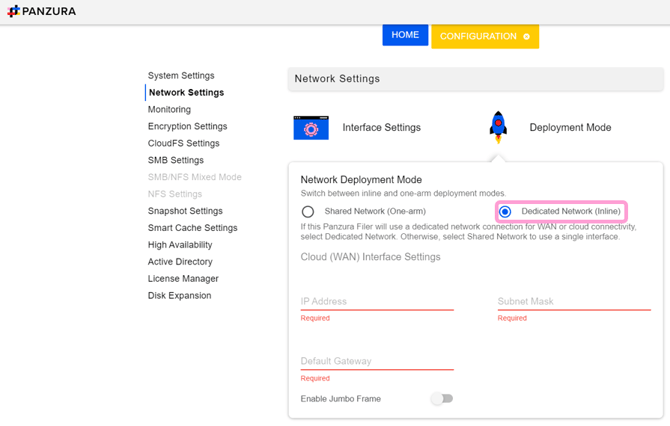Click Cloud (WAN) Interface Settings heading
Screen dimensions: 670x426
pyautogui.click(x=370, y=257)
